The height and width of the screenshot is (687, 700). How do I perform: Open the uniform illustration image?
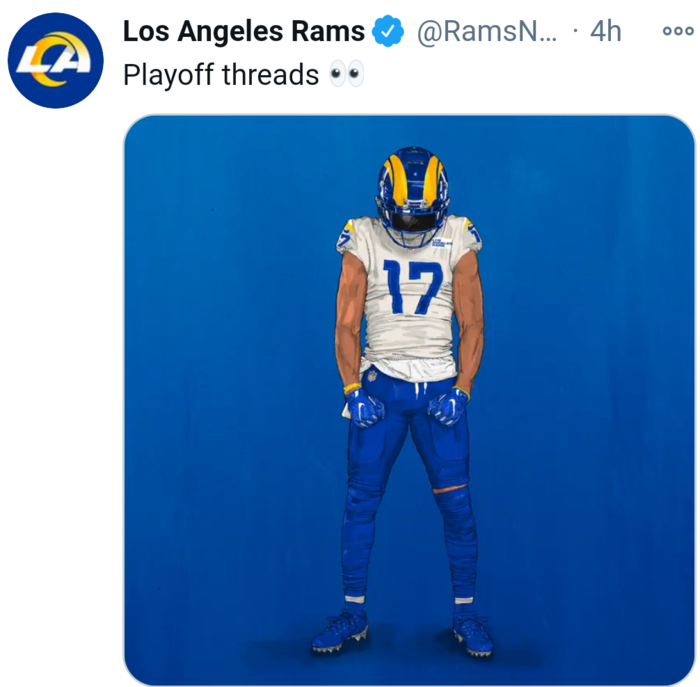point(409,400)
